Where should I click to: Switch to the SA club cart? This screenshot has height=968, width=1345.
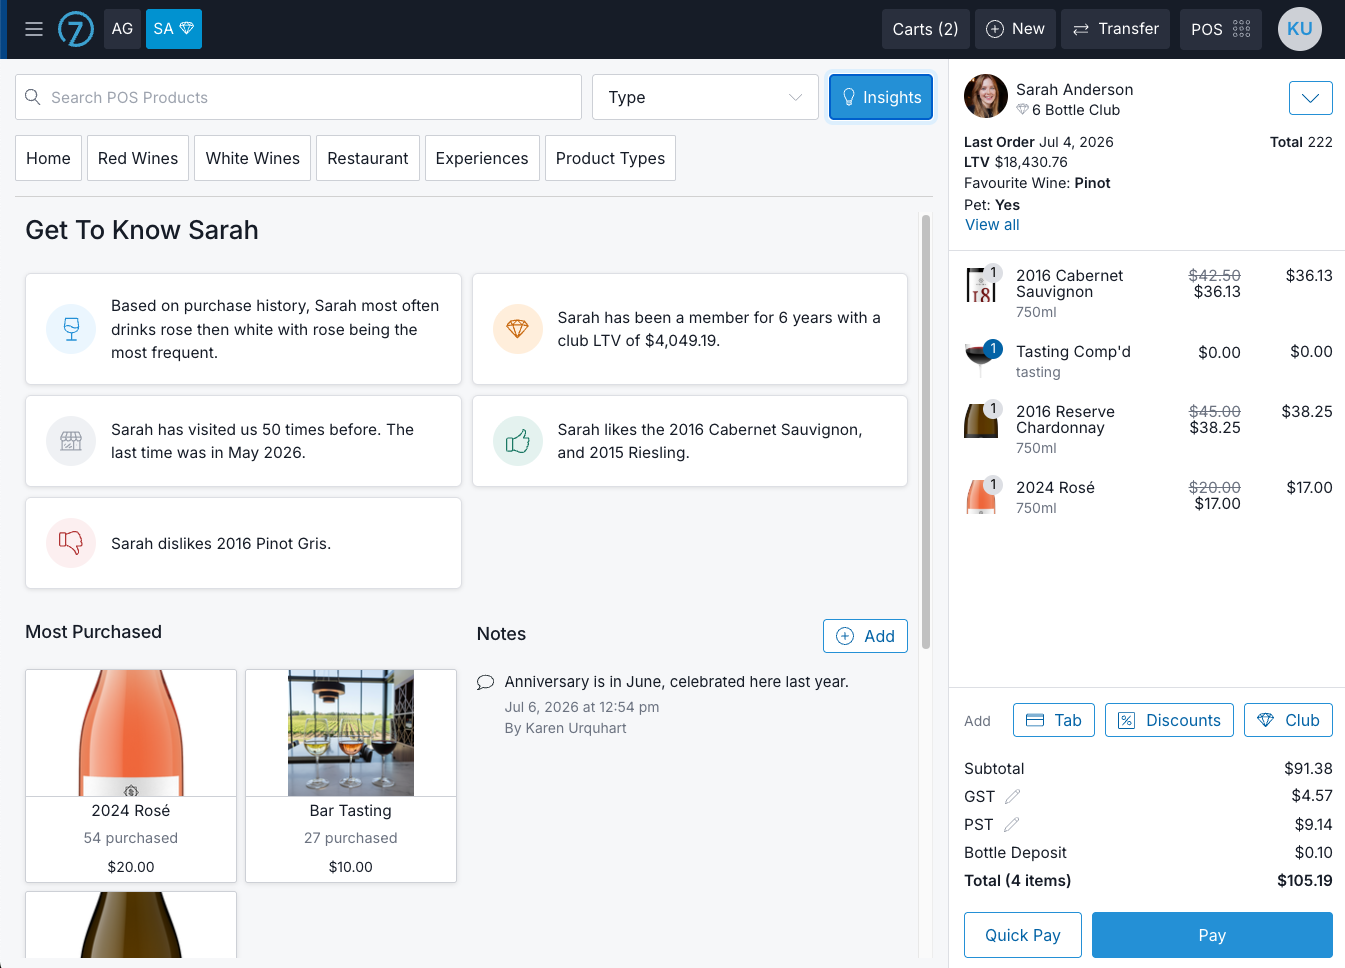174,29
